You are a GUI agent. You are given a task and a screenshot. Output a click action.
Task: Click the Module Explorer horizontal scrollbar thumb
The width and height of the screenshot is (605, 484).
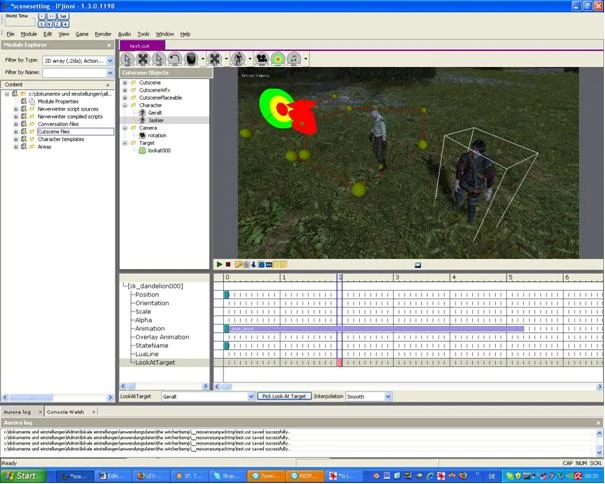[32, 397]
